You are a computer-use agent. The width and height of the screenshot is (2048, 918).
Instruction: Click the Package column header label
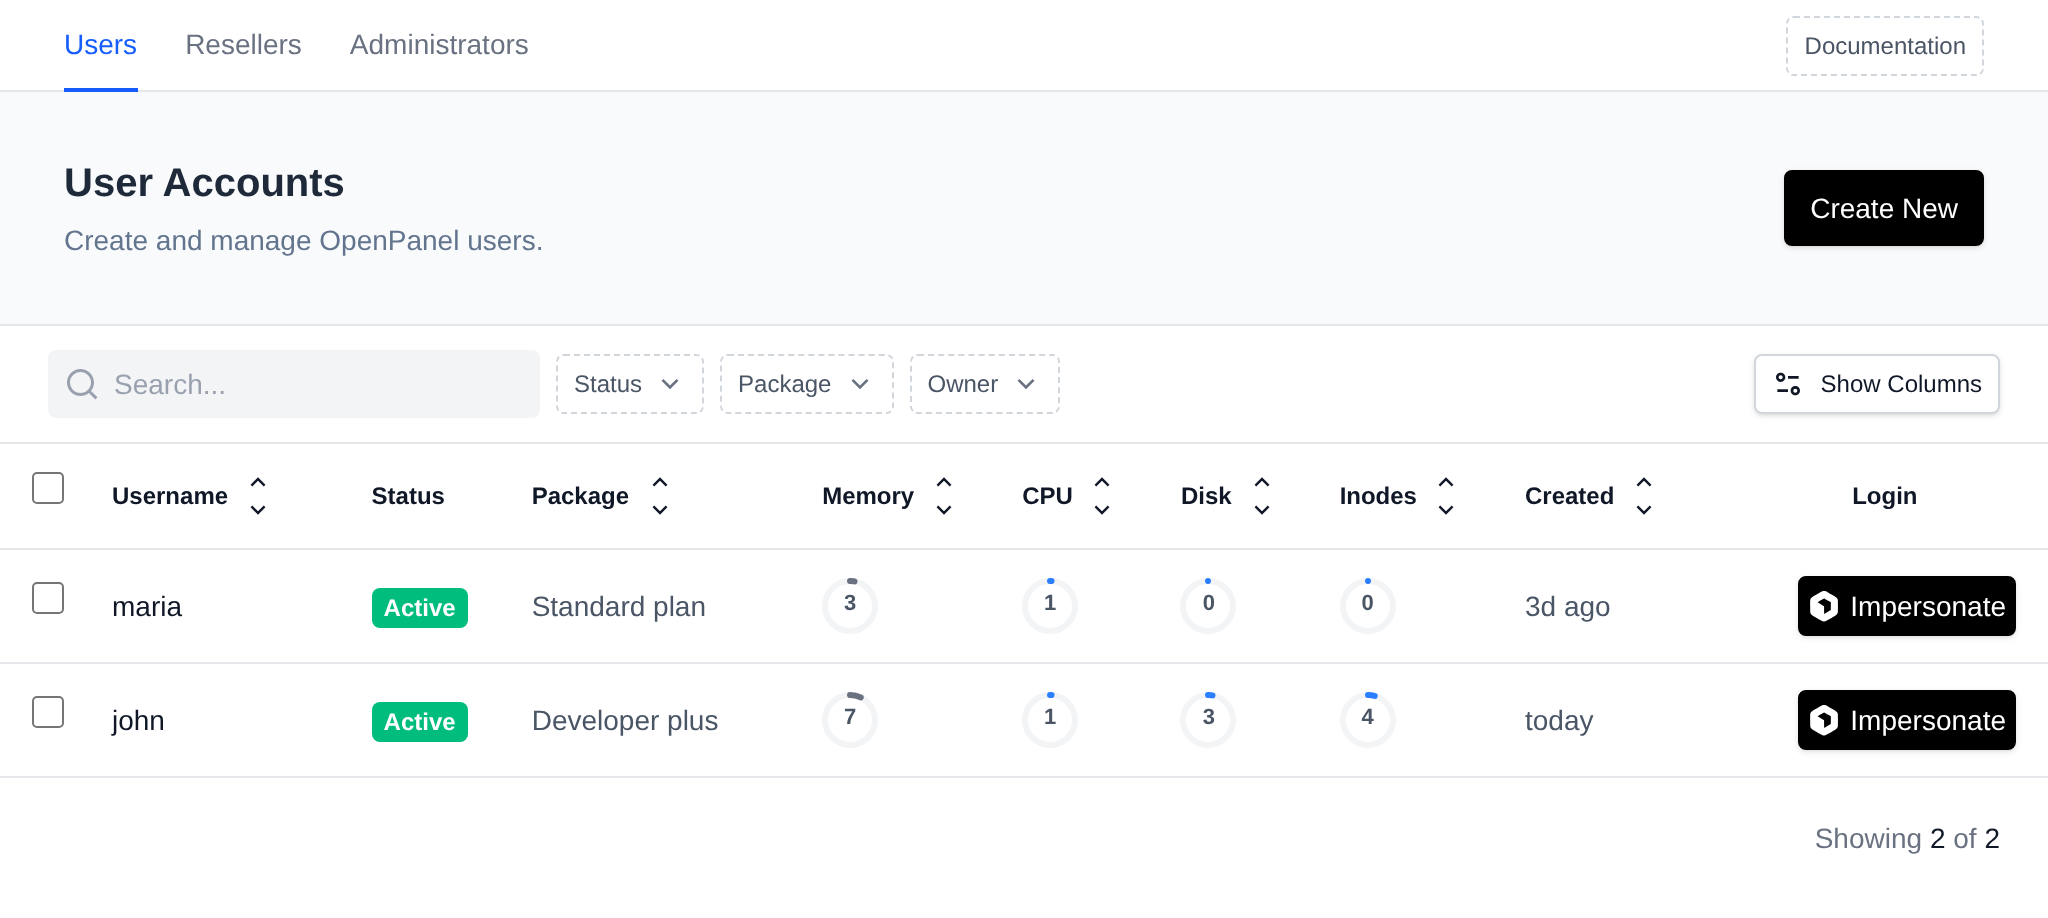coord(580,496)
